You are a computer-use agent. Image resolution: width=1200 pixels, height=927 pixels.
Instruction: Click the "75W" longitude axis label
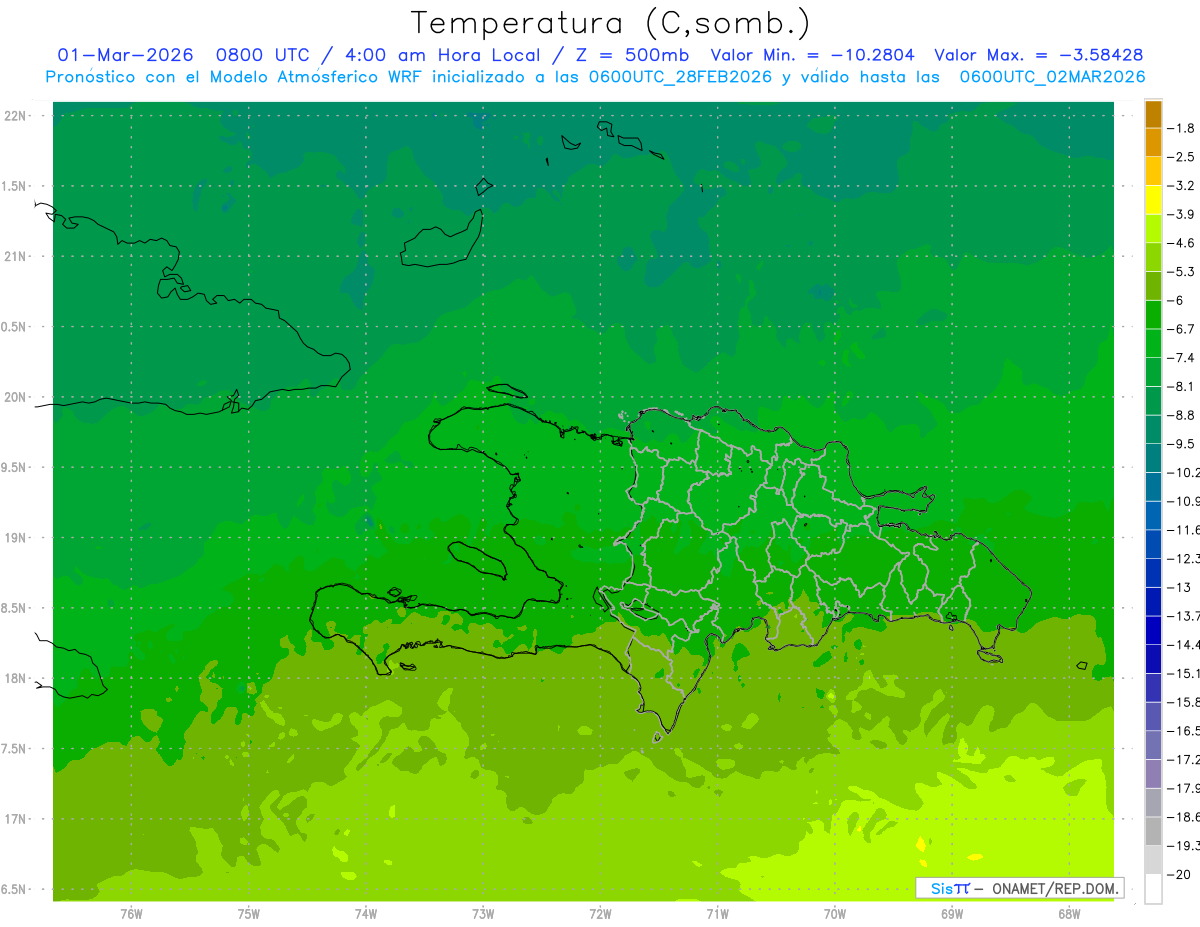(x=248, y=914)
